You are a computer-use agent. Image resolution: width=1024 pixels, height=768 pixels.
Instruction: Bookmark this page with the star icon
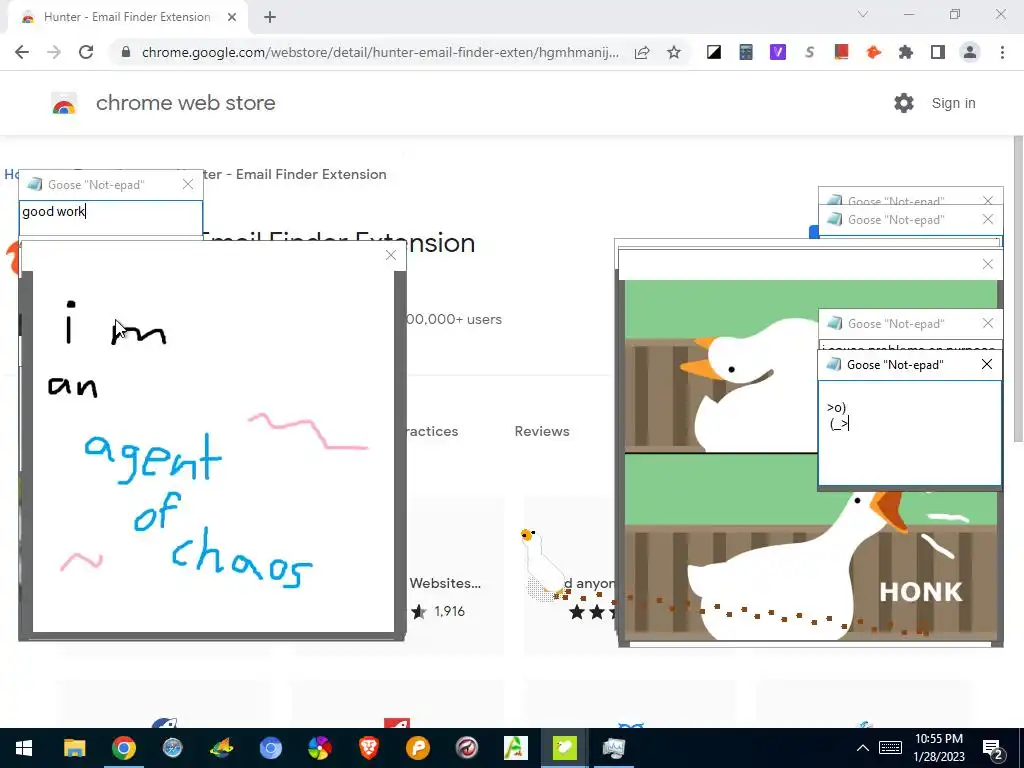click(x=674, y=52)
